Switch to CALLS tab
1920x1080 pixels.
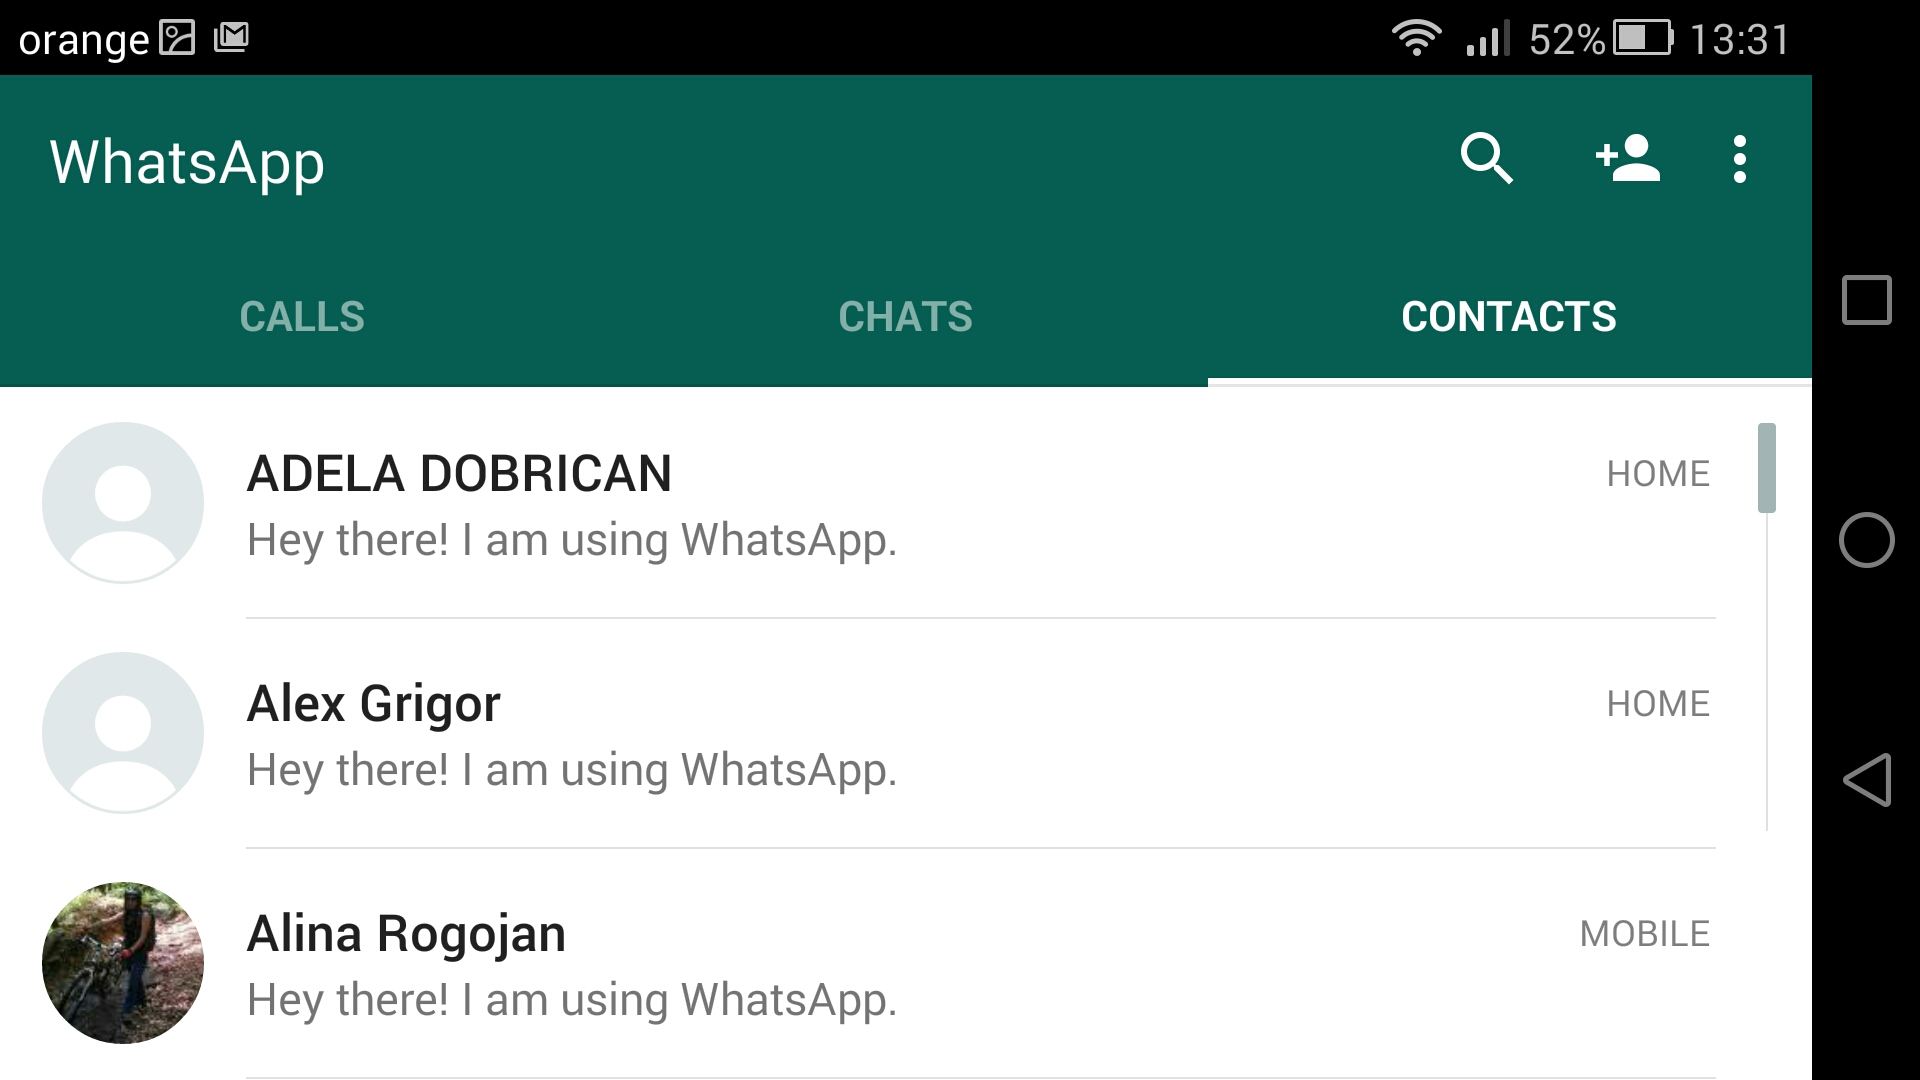[301, 315]
